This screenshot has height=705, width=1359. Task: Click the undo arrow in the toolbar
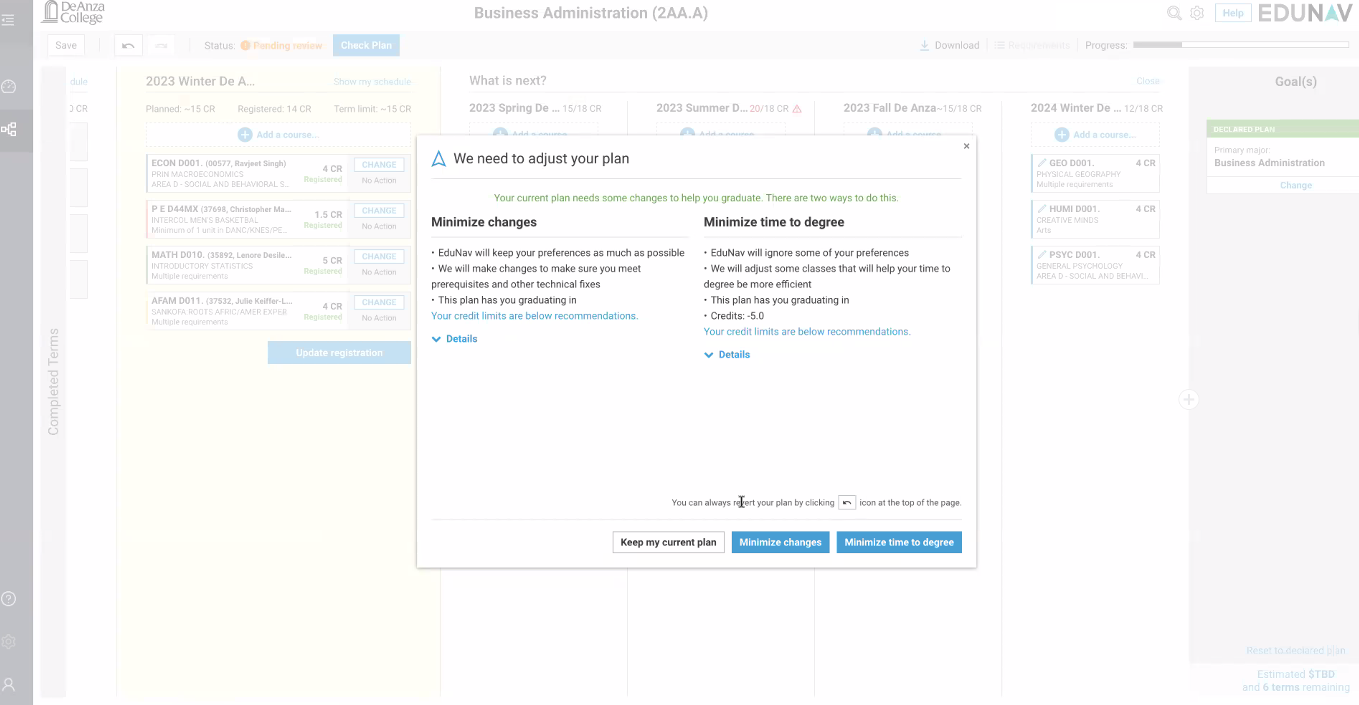128,45
